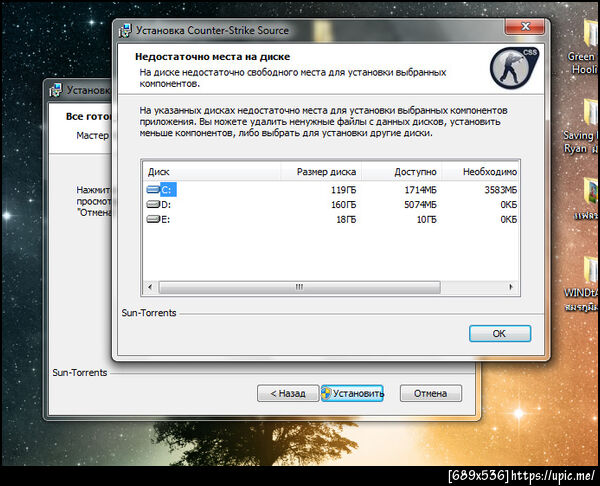Viewport: 600px width, 486px height.
Task: Close the Counter-Strike Source disk space dialog
Action: click(x=525, y=26)
